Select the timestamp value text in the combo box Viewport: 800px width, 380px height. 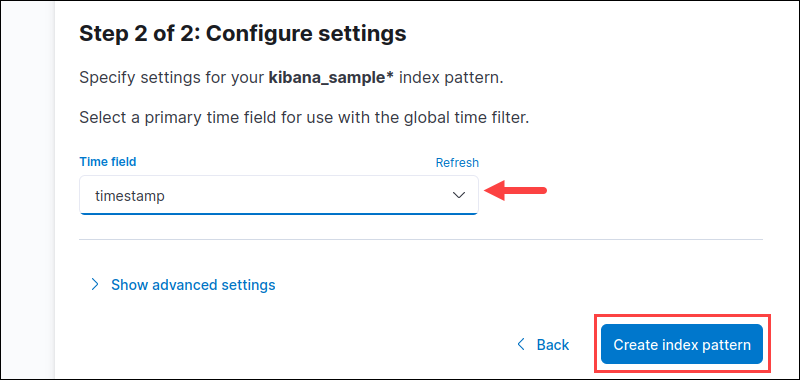[x=130, y=196]
